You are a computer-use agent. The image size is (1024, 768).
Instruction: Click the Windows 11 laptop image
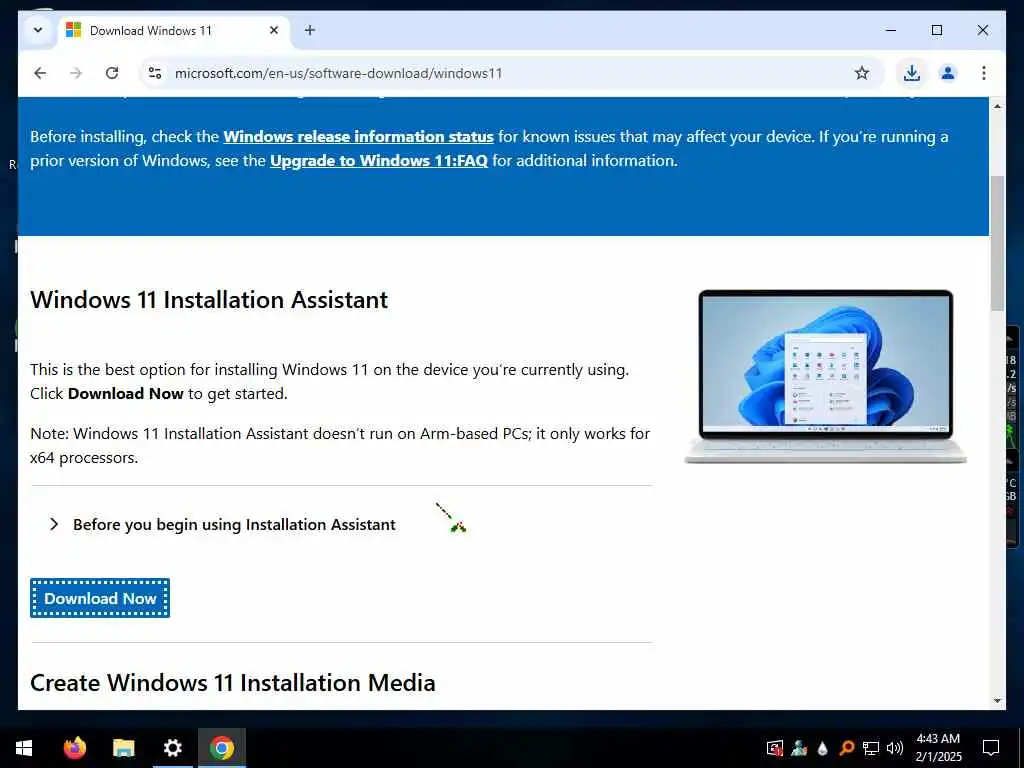[825, 376]
